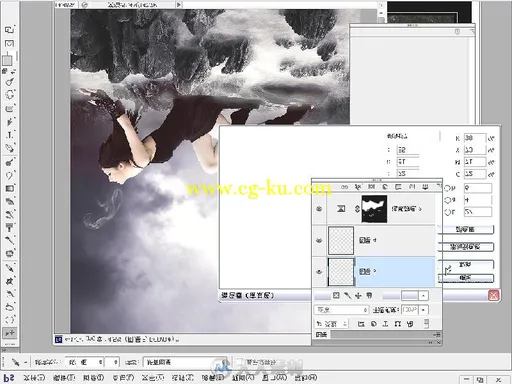Select the b radio button in color picker
The height and width of the screenshot is (384, 512).
pos(447,188)
